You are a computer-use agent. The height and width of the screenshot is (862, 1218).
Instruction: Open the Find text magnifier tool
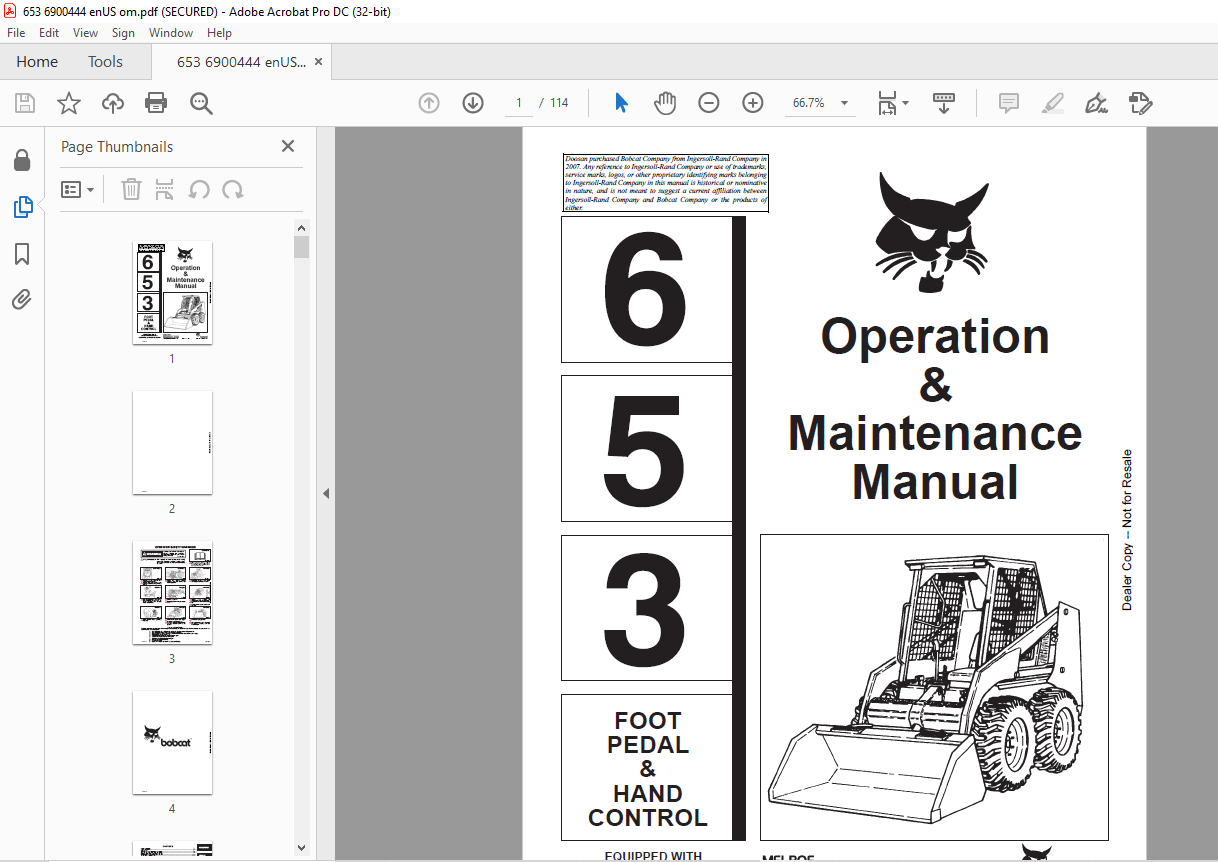201,103
